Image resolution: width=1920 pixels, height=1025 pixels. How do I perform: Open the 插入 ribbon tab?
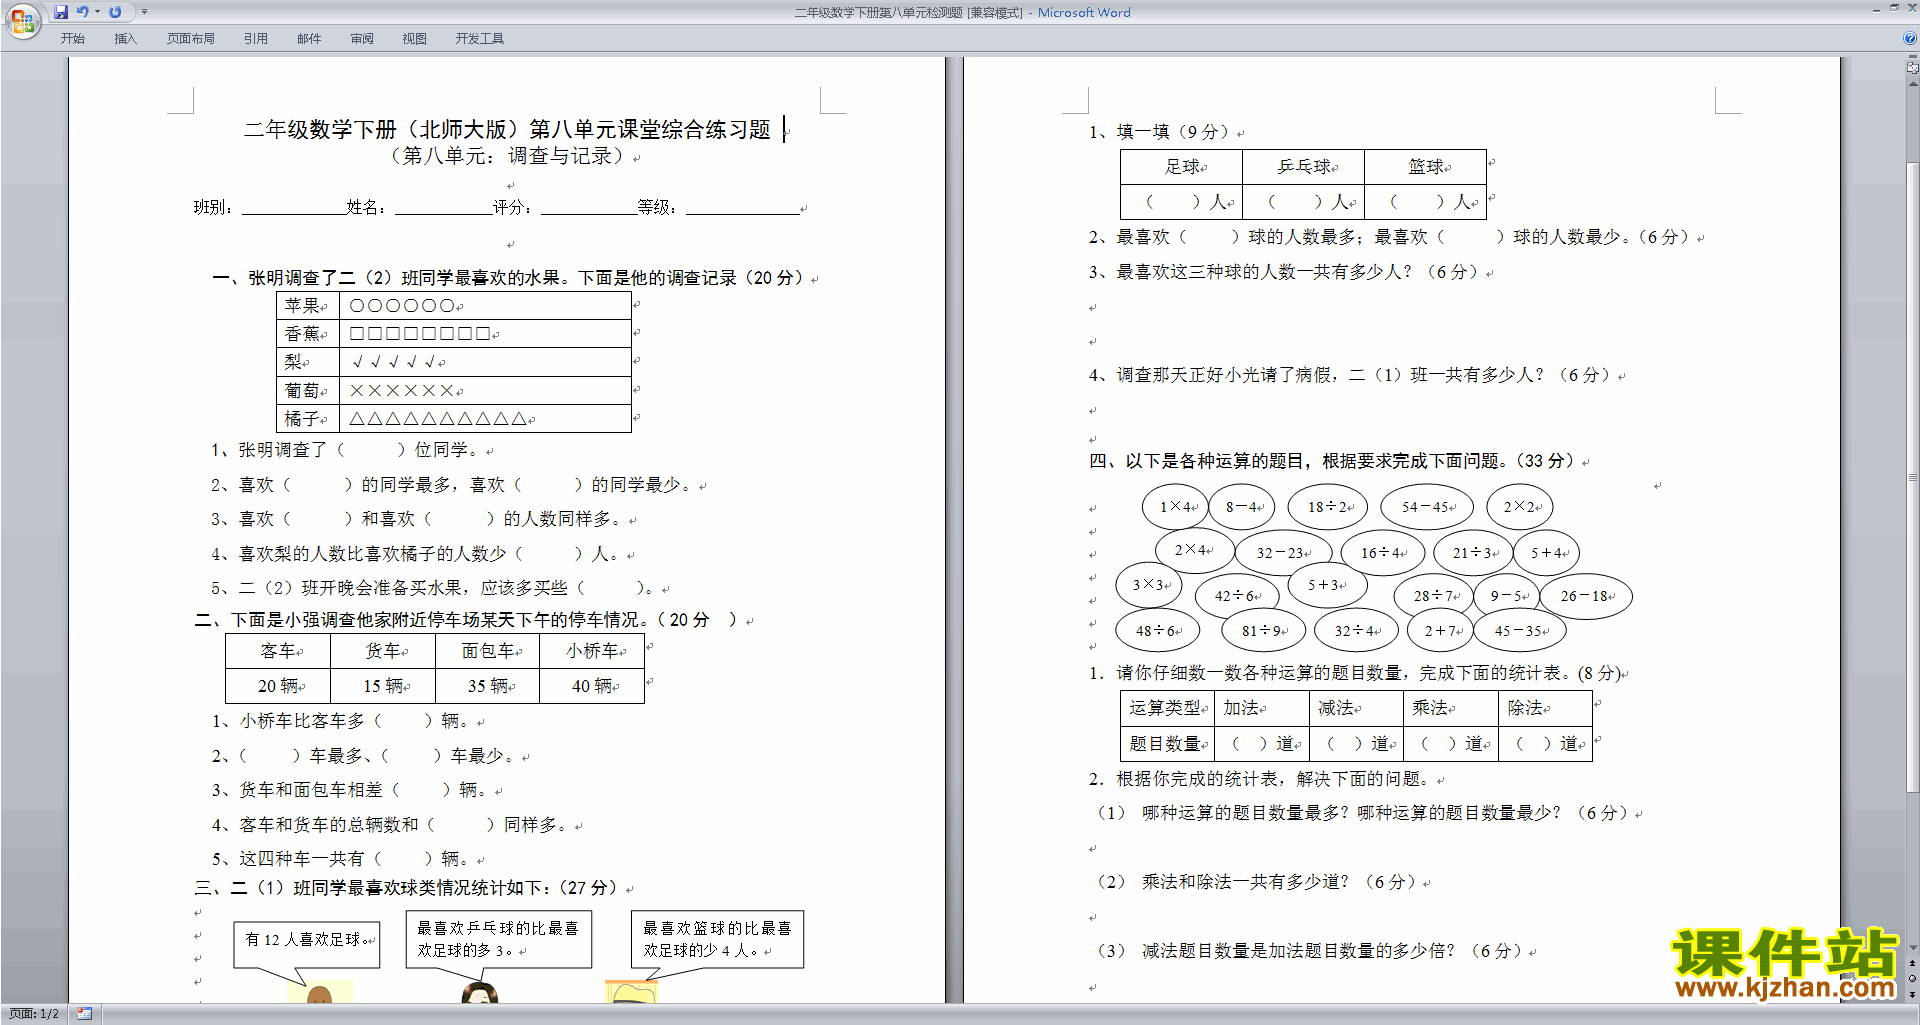(x=125, y=39)
